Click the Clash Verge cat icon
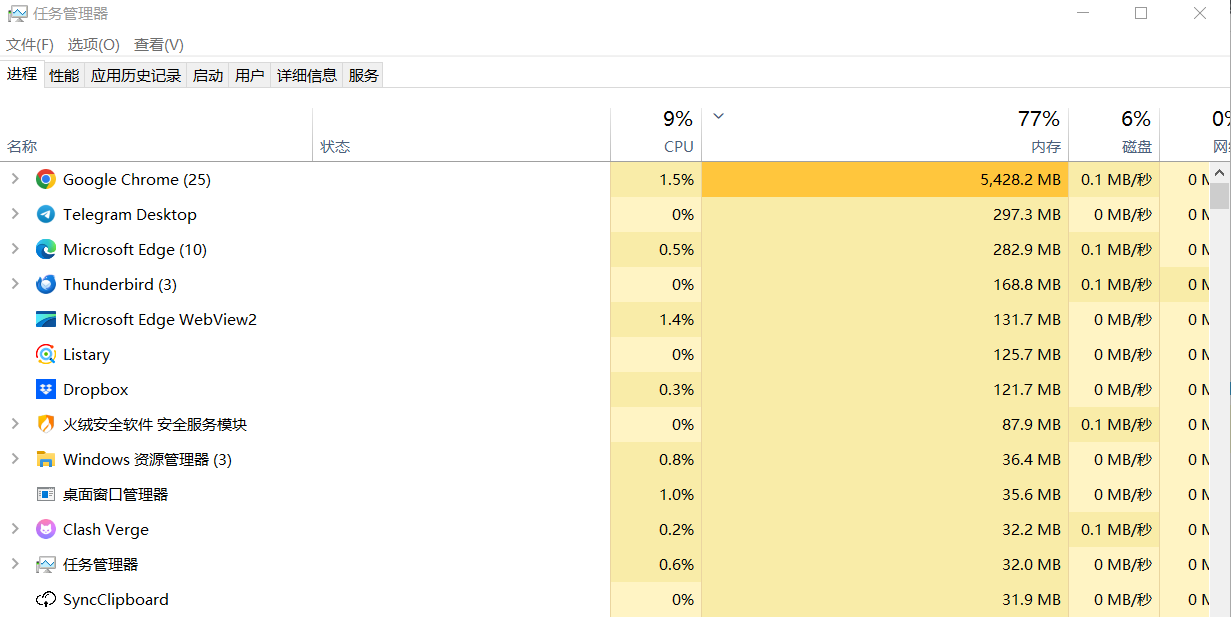This screenshot has width=1231, height=617. pyautogui.click(x=46, y=530)
